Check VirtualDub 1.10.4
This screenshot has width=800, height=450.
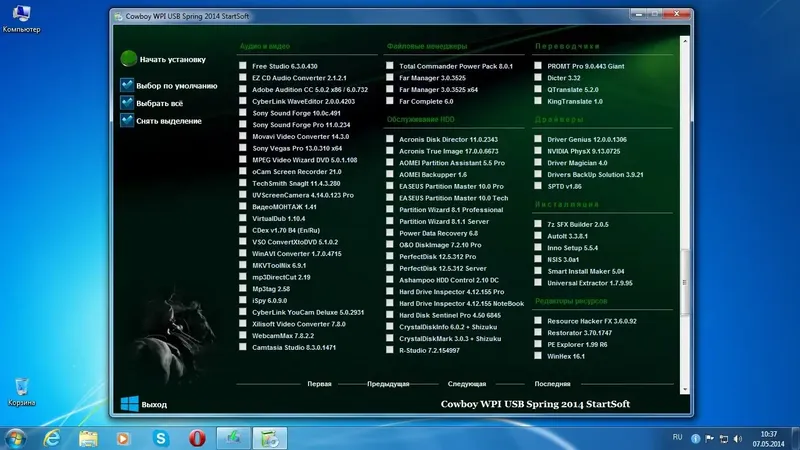(x=243, y=218)
